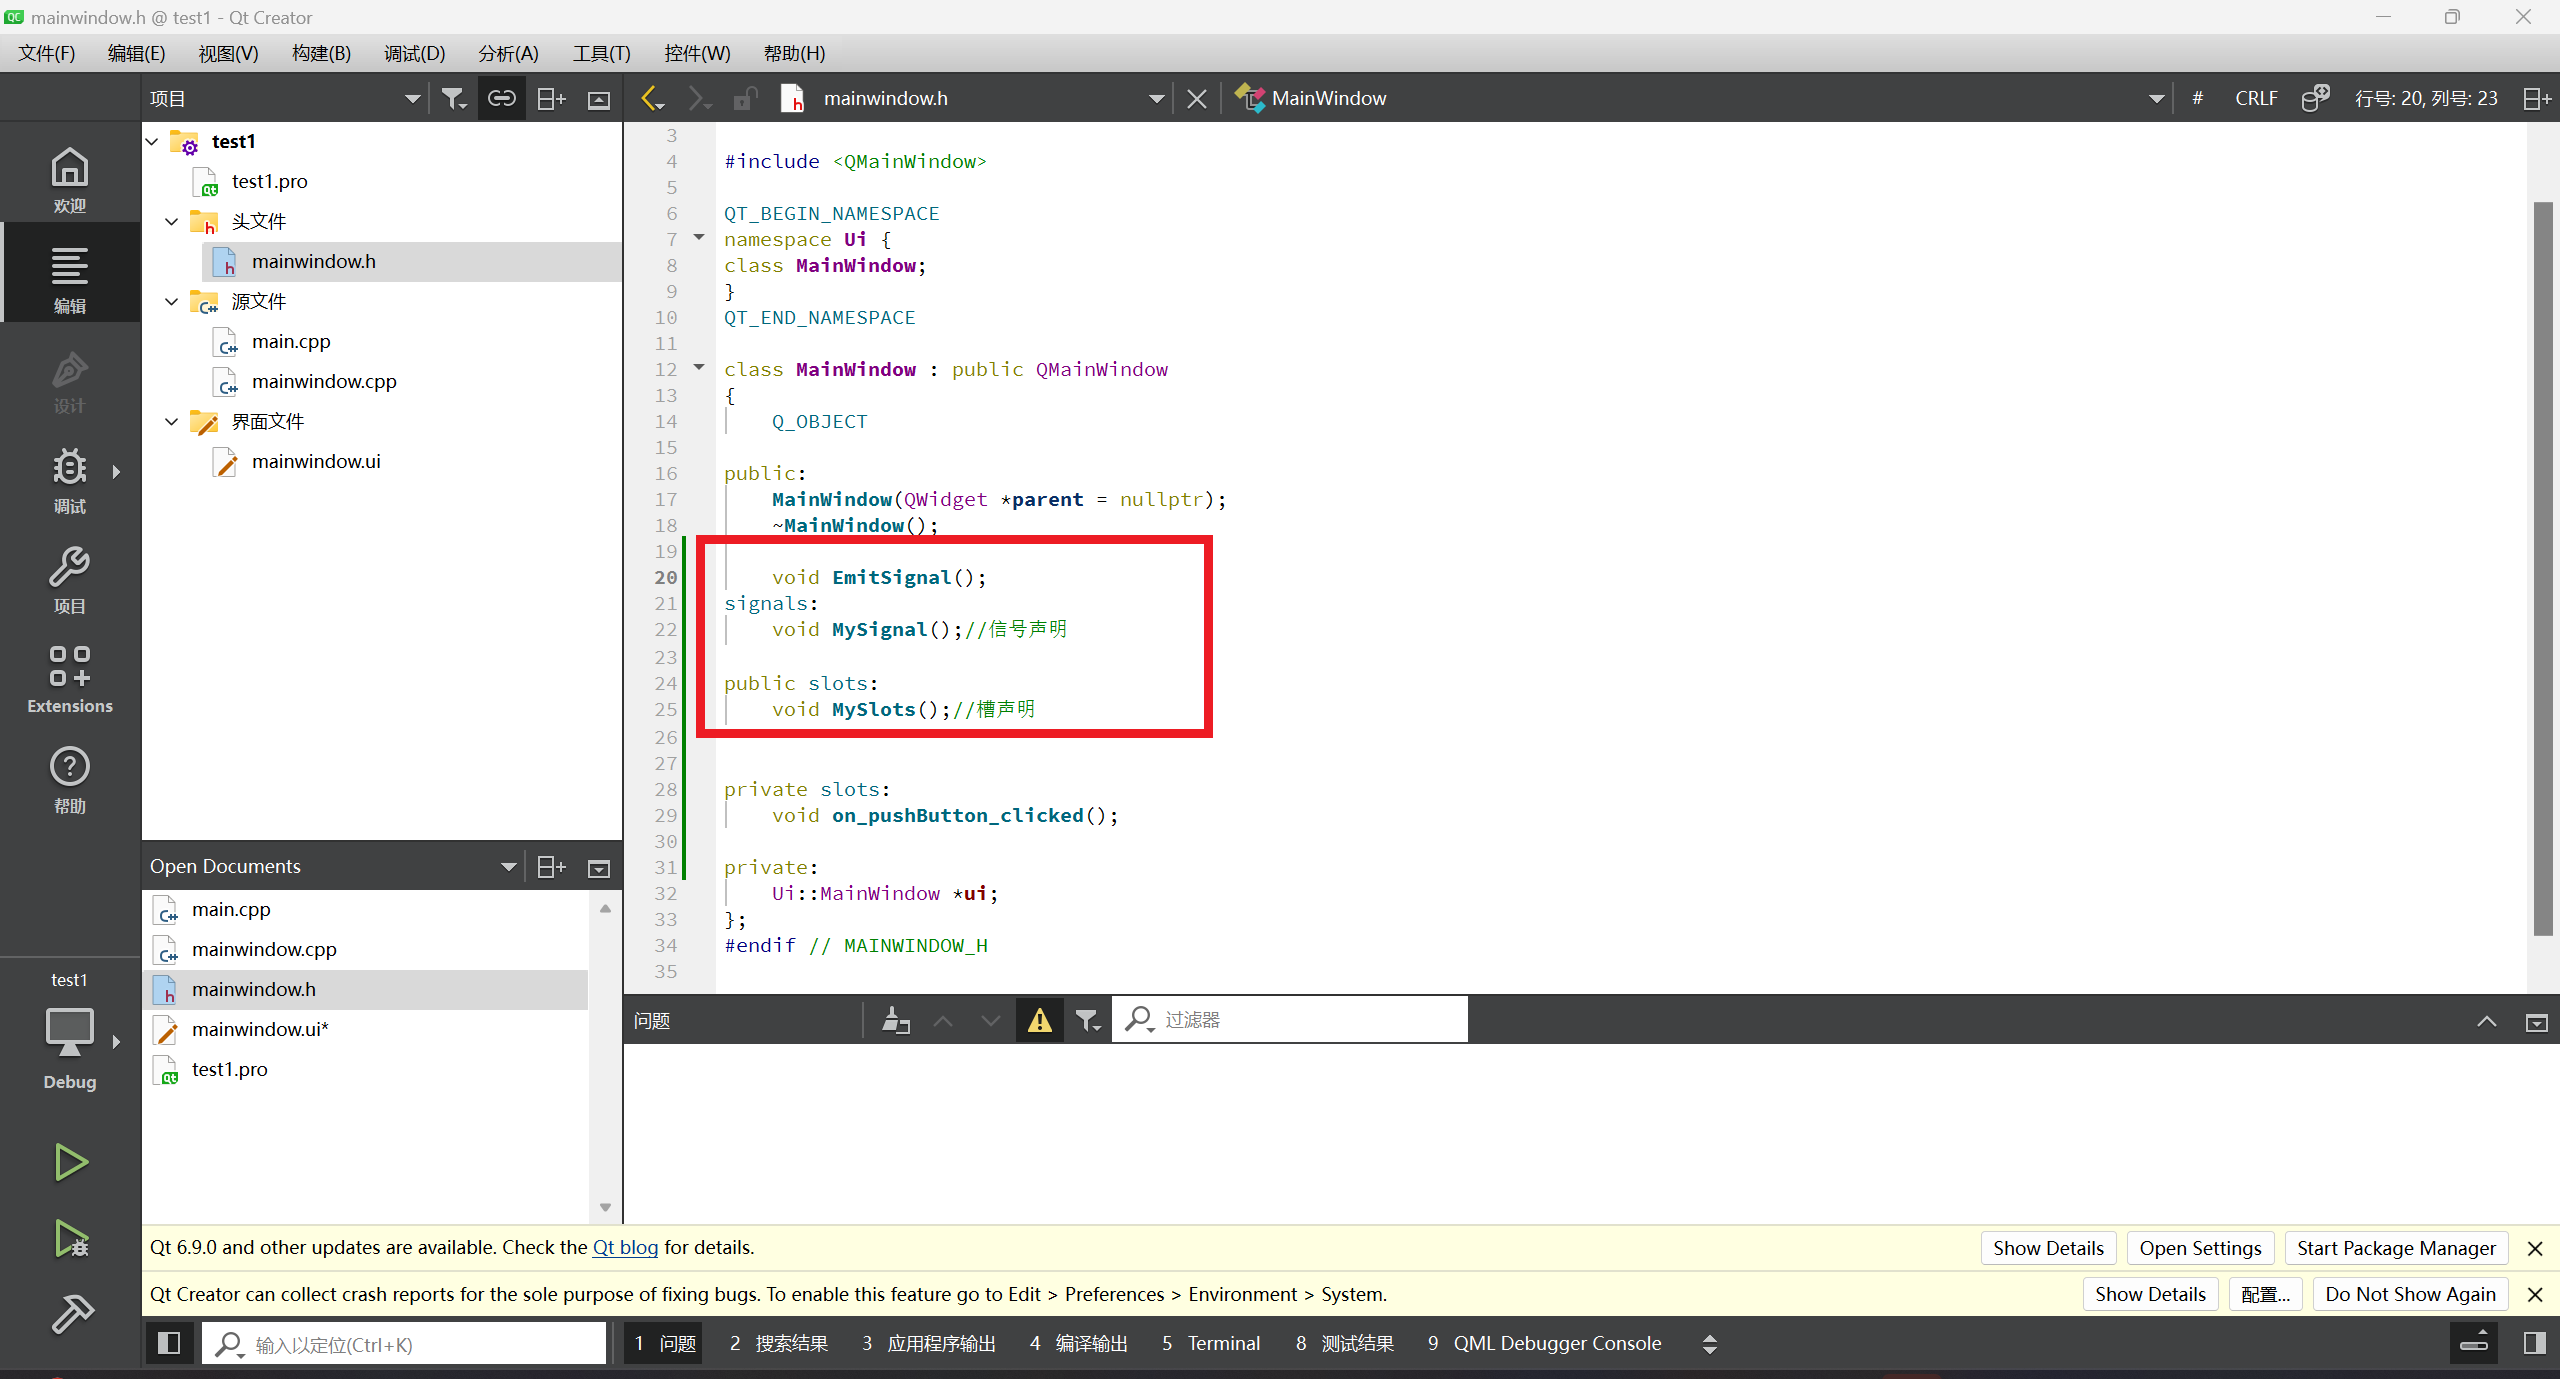Open the 项目 view selector dropdown
The image size is (2560, 1379).
click(411, 98)
